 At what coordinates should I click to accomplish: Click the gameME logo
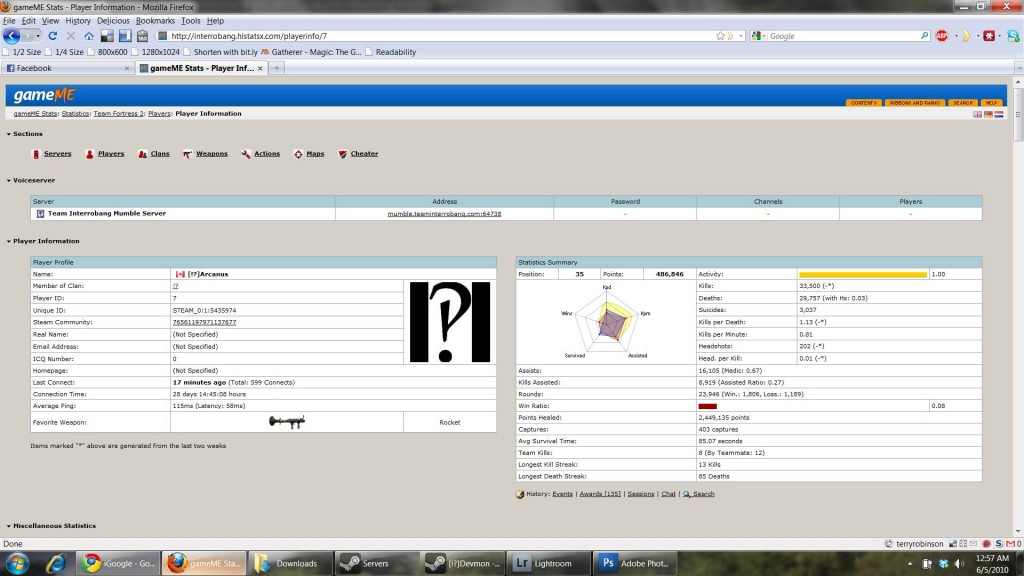click(44, 95)
